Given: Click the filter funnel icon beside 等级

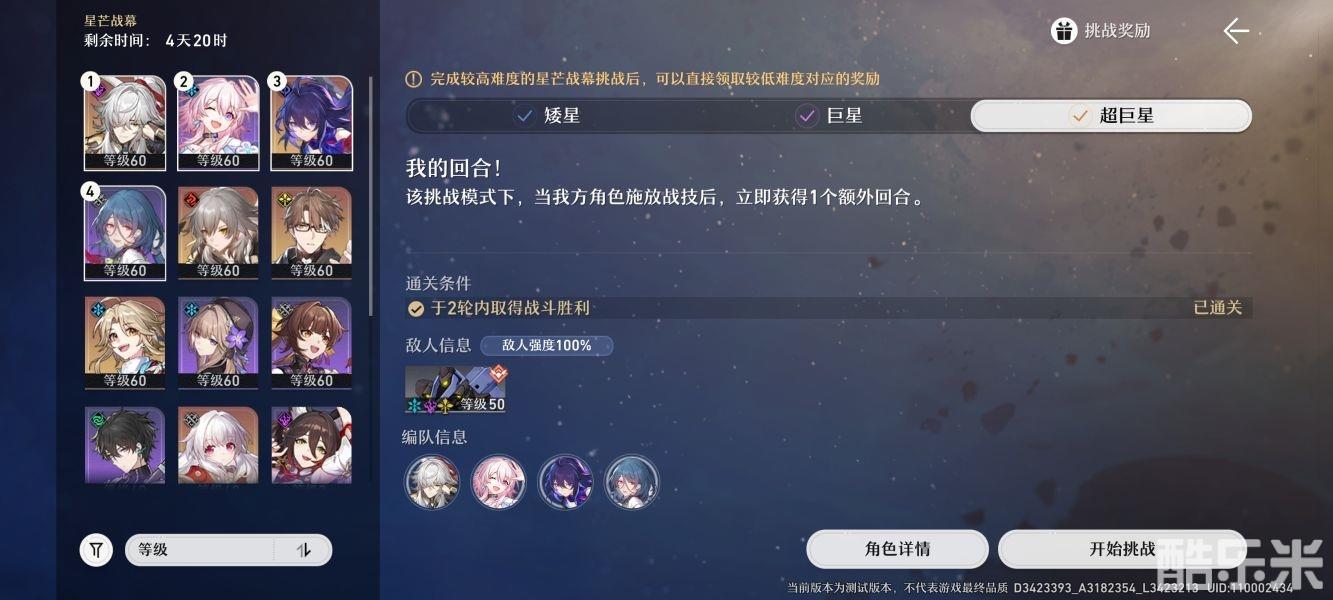Looking at the screenshot, I should [96, 549].
